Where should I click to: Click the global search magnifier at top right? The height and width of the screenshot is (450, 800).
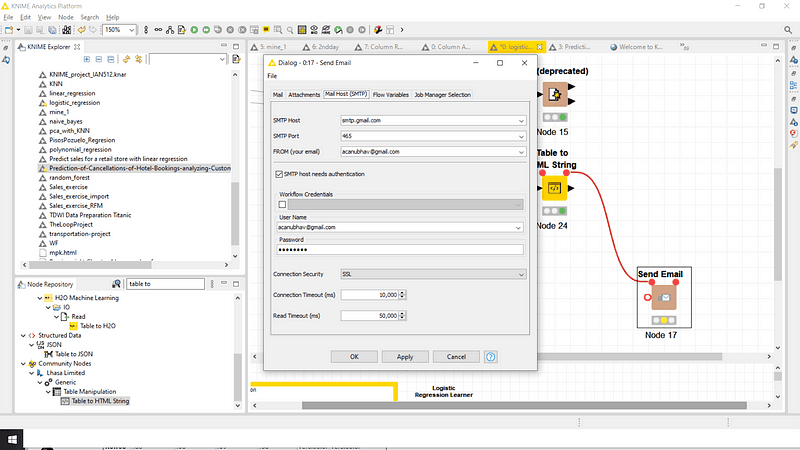[788, 30]
